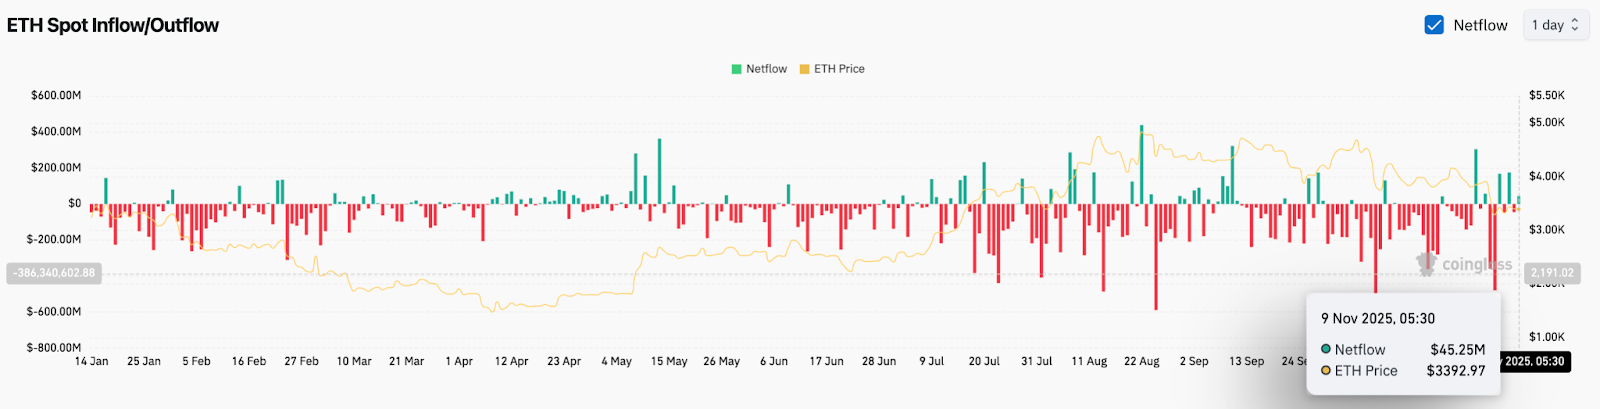Click the $5.50K right axis label
Image resolution: width=1600 pixels, height=409 pixels.
pyautogui.click(x=1546, y=95)
